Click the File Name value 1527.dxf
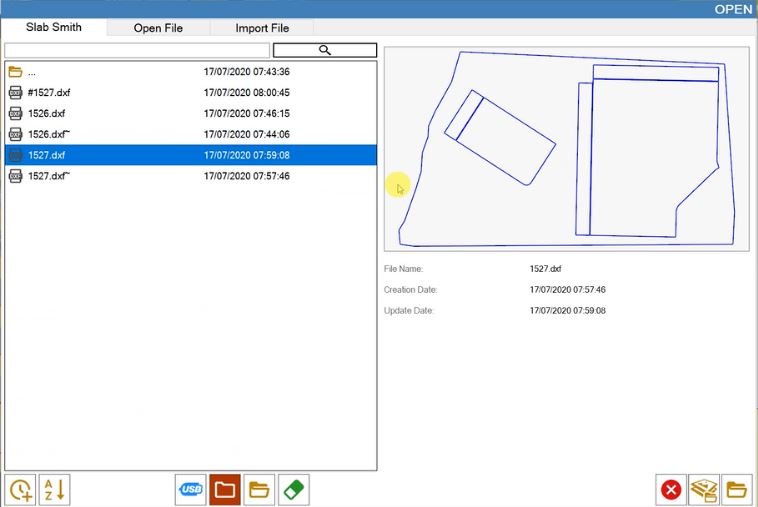This screenshot has height=507, width=758. tap(545, 269)
